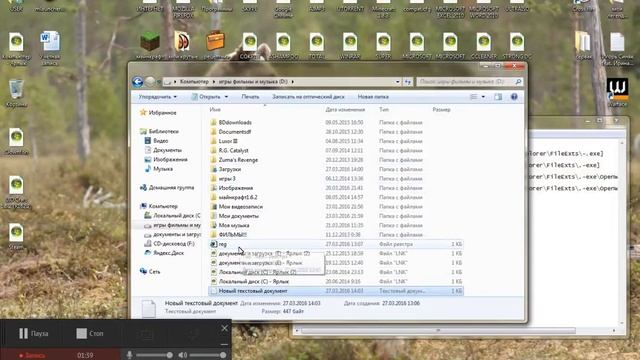Viewport: 640px width, 360px height.
Task: Create folder with Новая папка button
Action: (x=373, y=97)
